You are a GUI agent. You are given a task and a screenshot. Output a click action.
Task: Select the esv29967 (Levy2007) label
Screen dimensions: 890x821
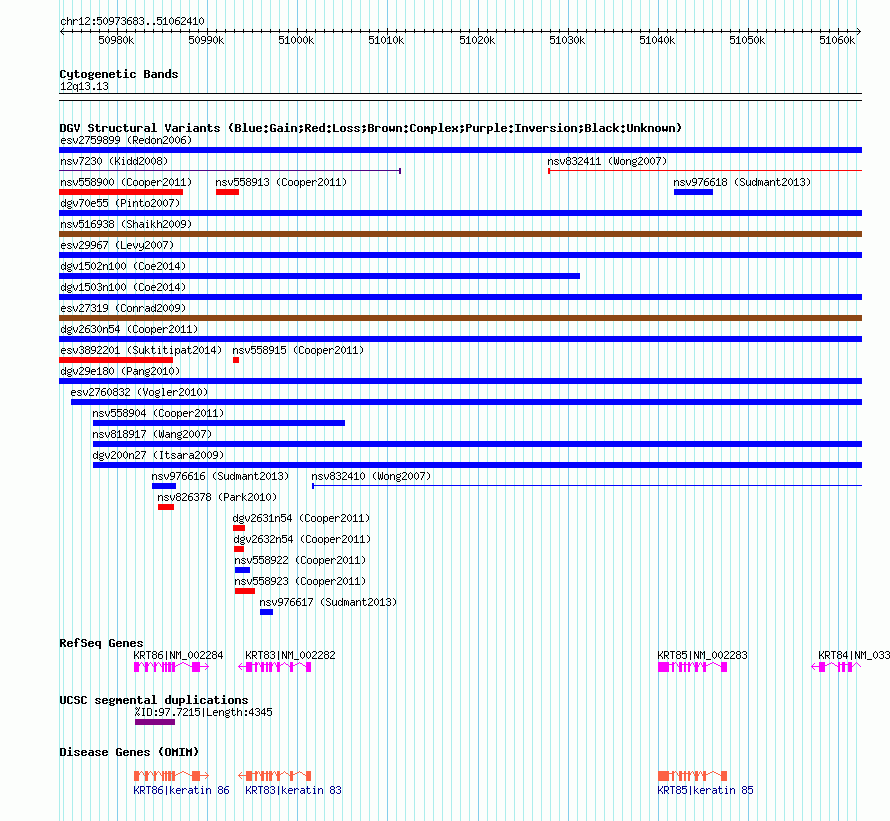117,245
